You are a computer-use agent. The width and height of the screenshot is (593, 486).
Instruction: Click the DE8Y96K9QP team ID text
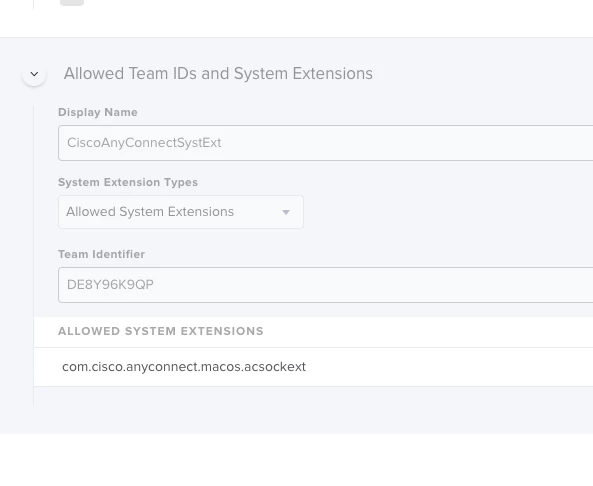tap(110, 285)
